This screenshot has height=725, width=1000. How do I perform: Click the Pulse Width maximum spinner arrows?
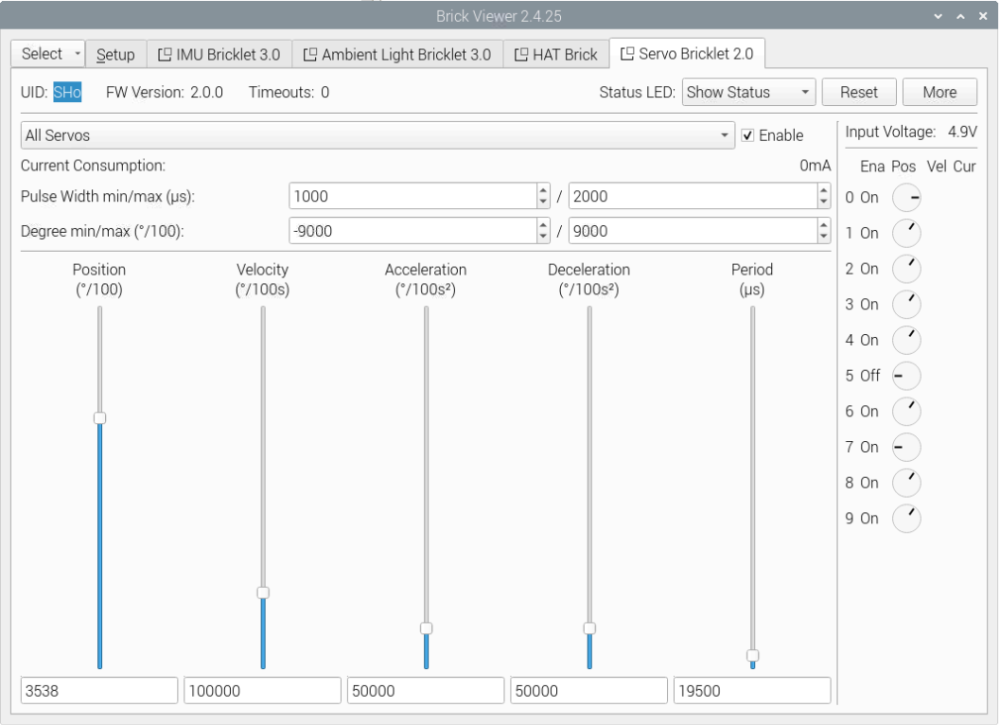[823, 196]
